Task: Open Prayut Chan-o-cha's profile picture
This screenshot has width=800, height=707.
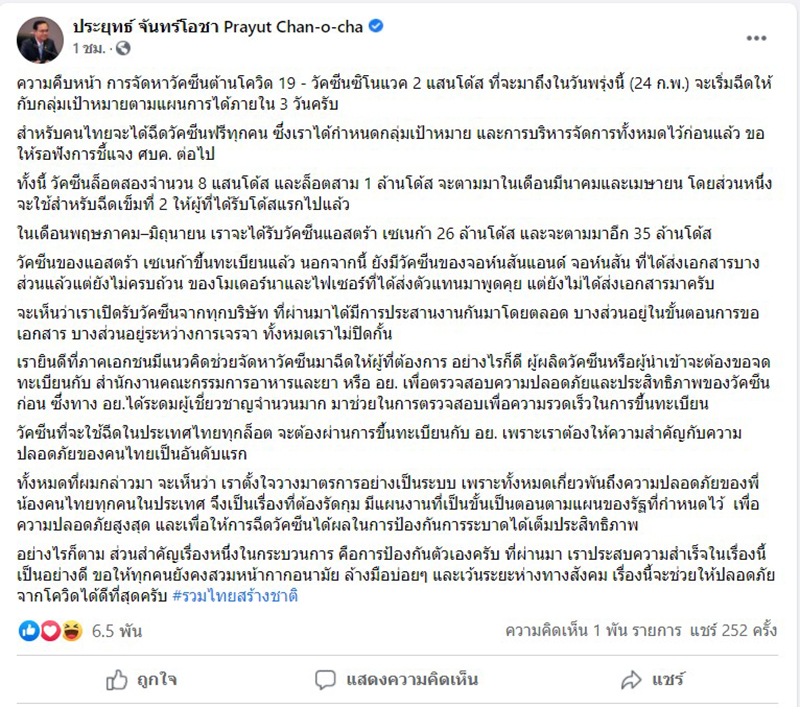Action: pos(38,36)
